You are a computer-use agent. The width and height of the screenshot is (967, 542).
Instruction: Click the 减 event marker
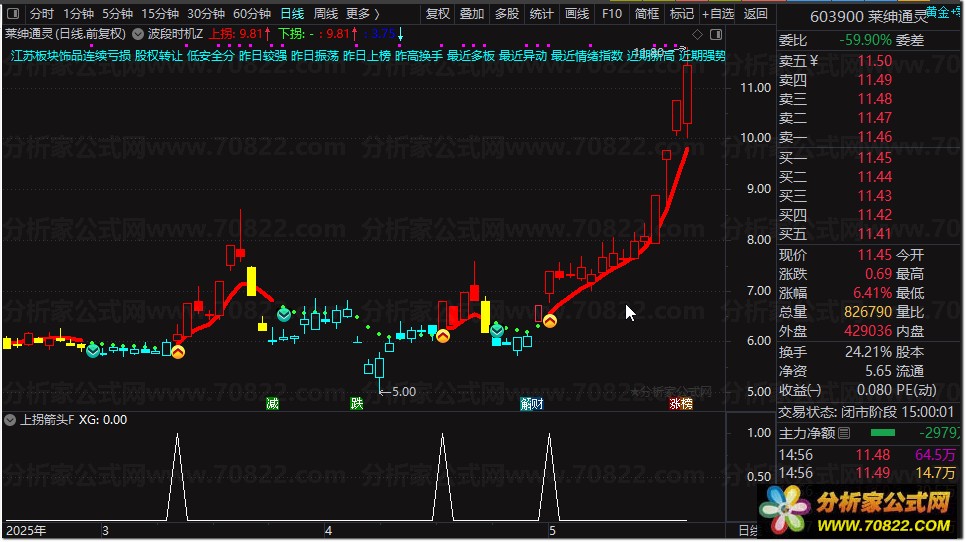(272, 404)
